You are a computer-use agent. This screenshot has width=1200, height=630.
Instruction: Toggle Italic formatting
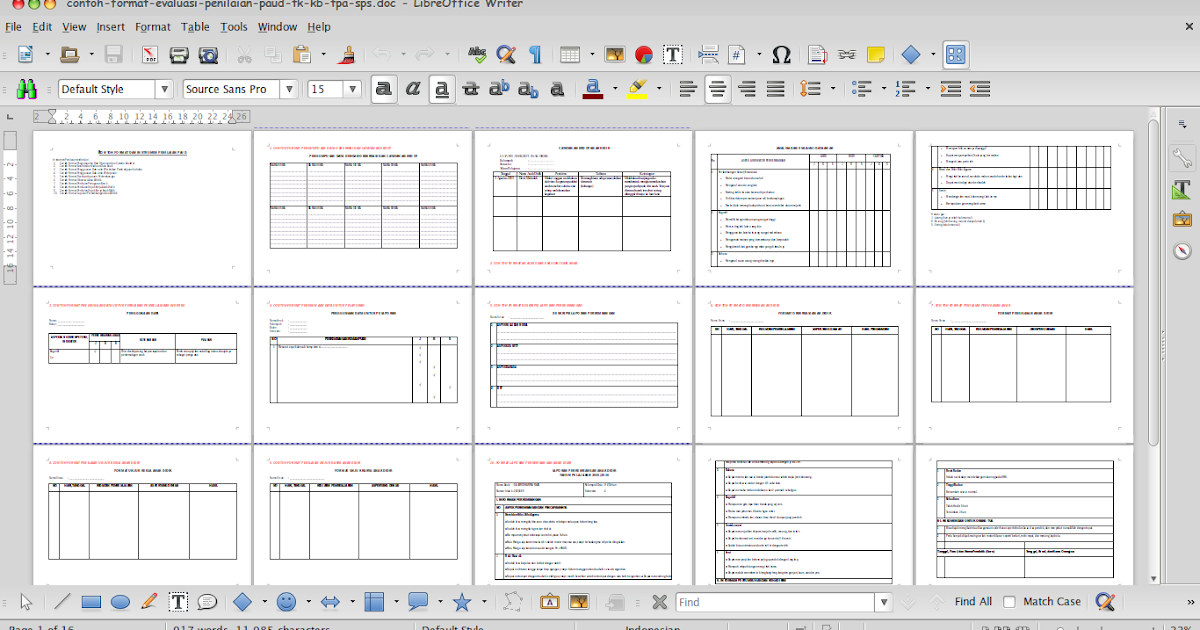click(412, 89)
